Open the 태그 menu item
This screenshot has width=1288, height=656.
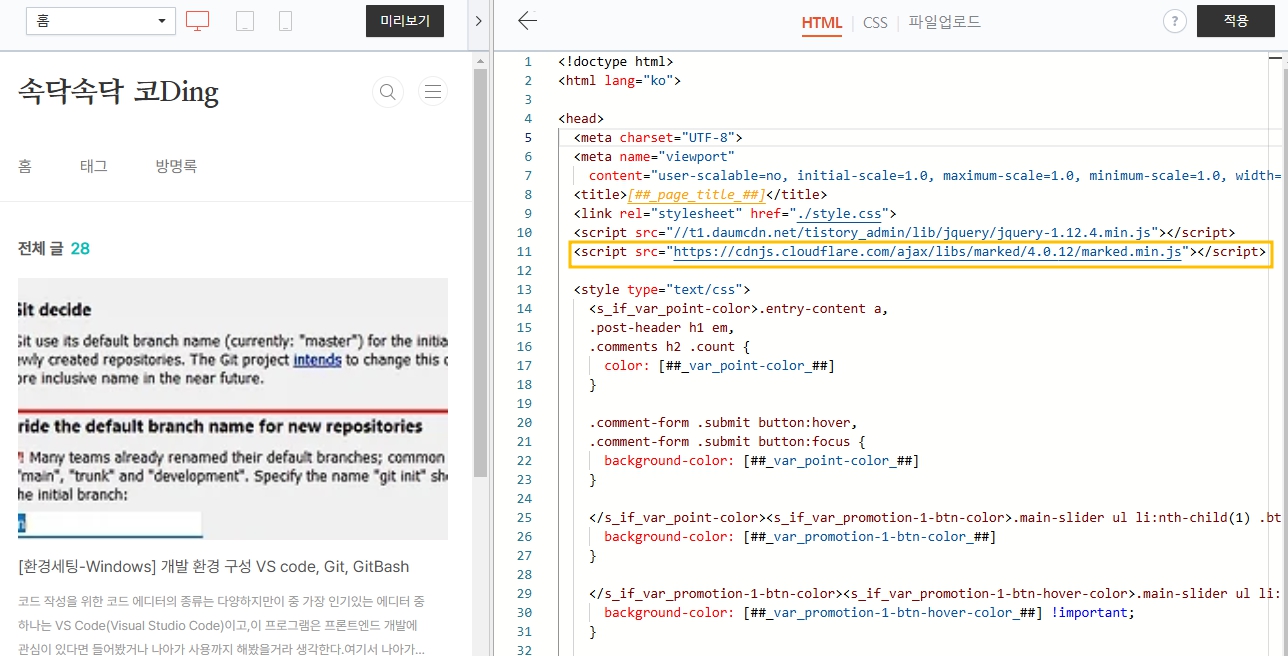click(x=94, y=166)
